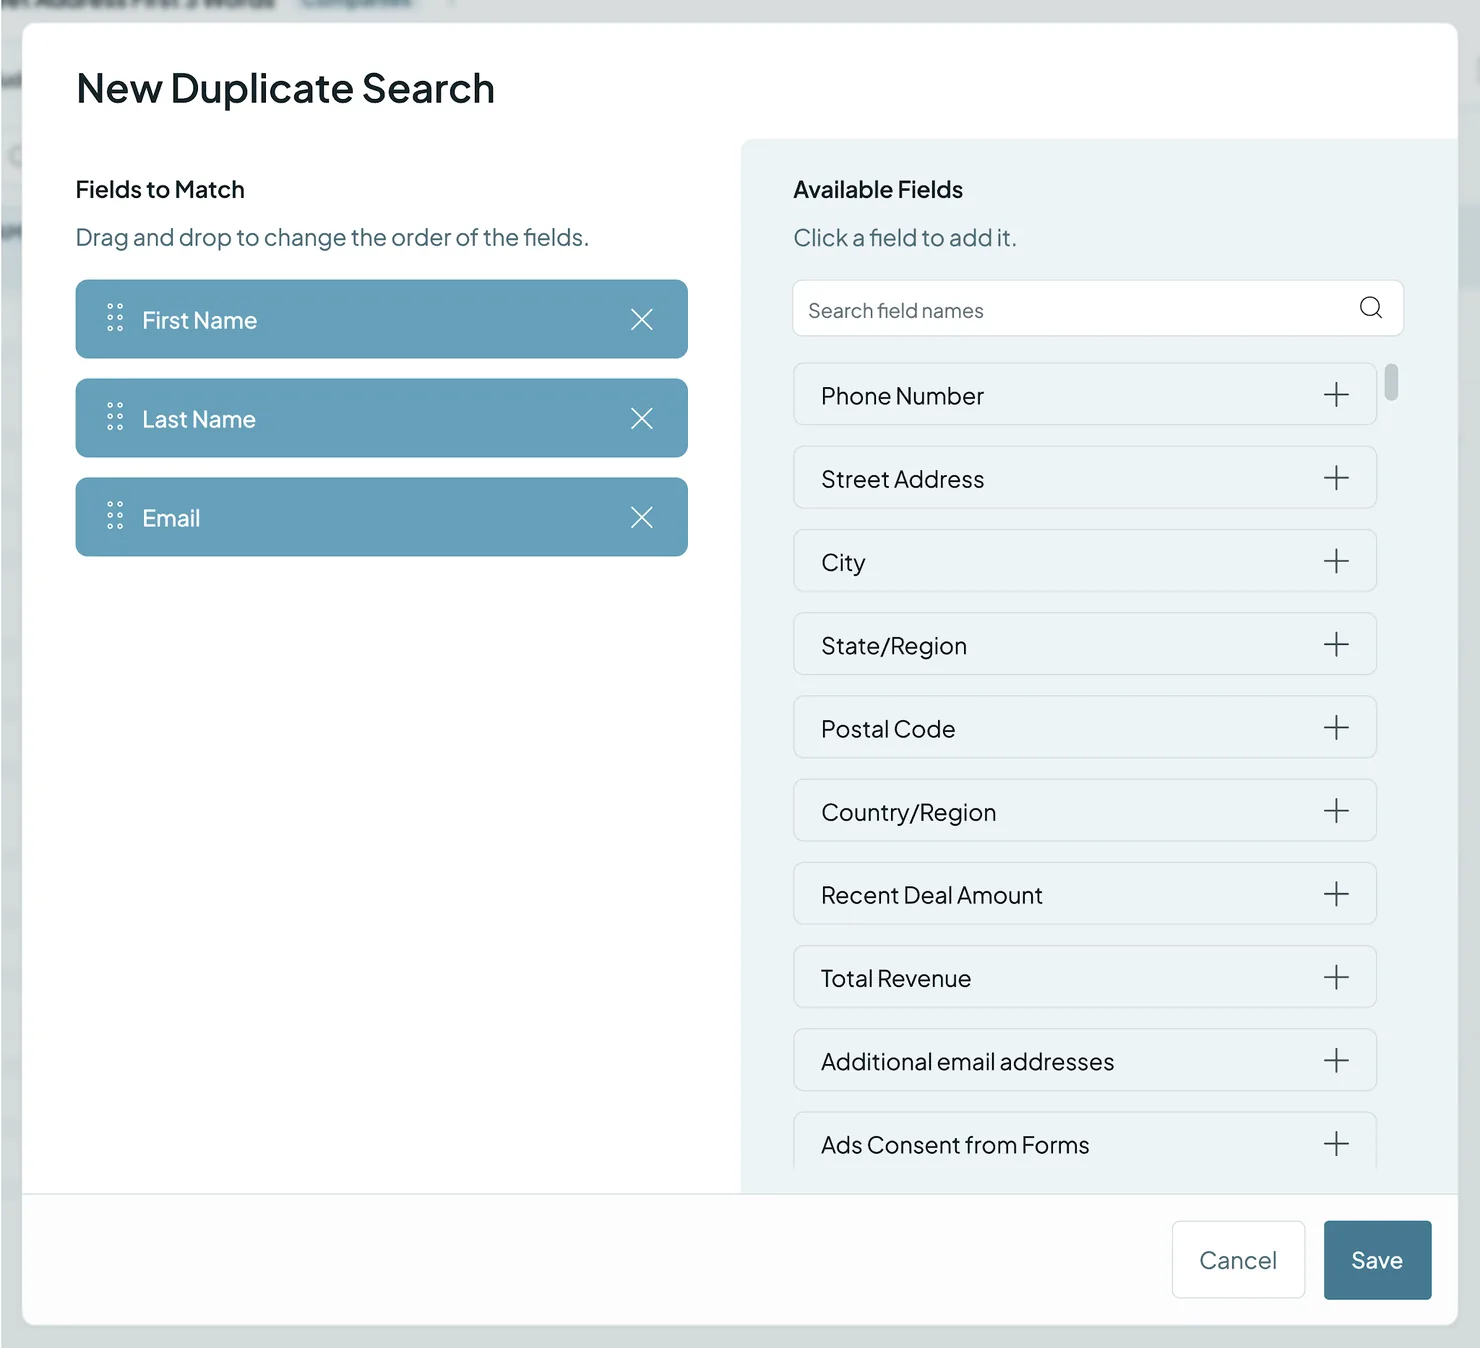Add City using its plus icon
This screenshot has height=1348, width=1480.
click(1336, 561)
